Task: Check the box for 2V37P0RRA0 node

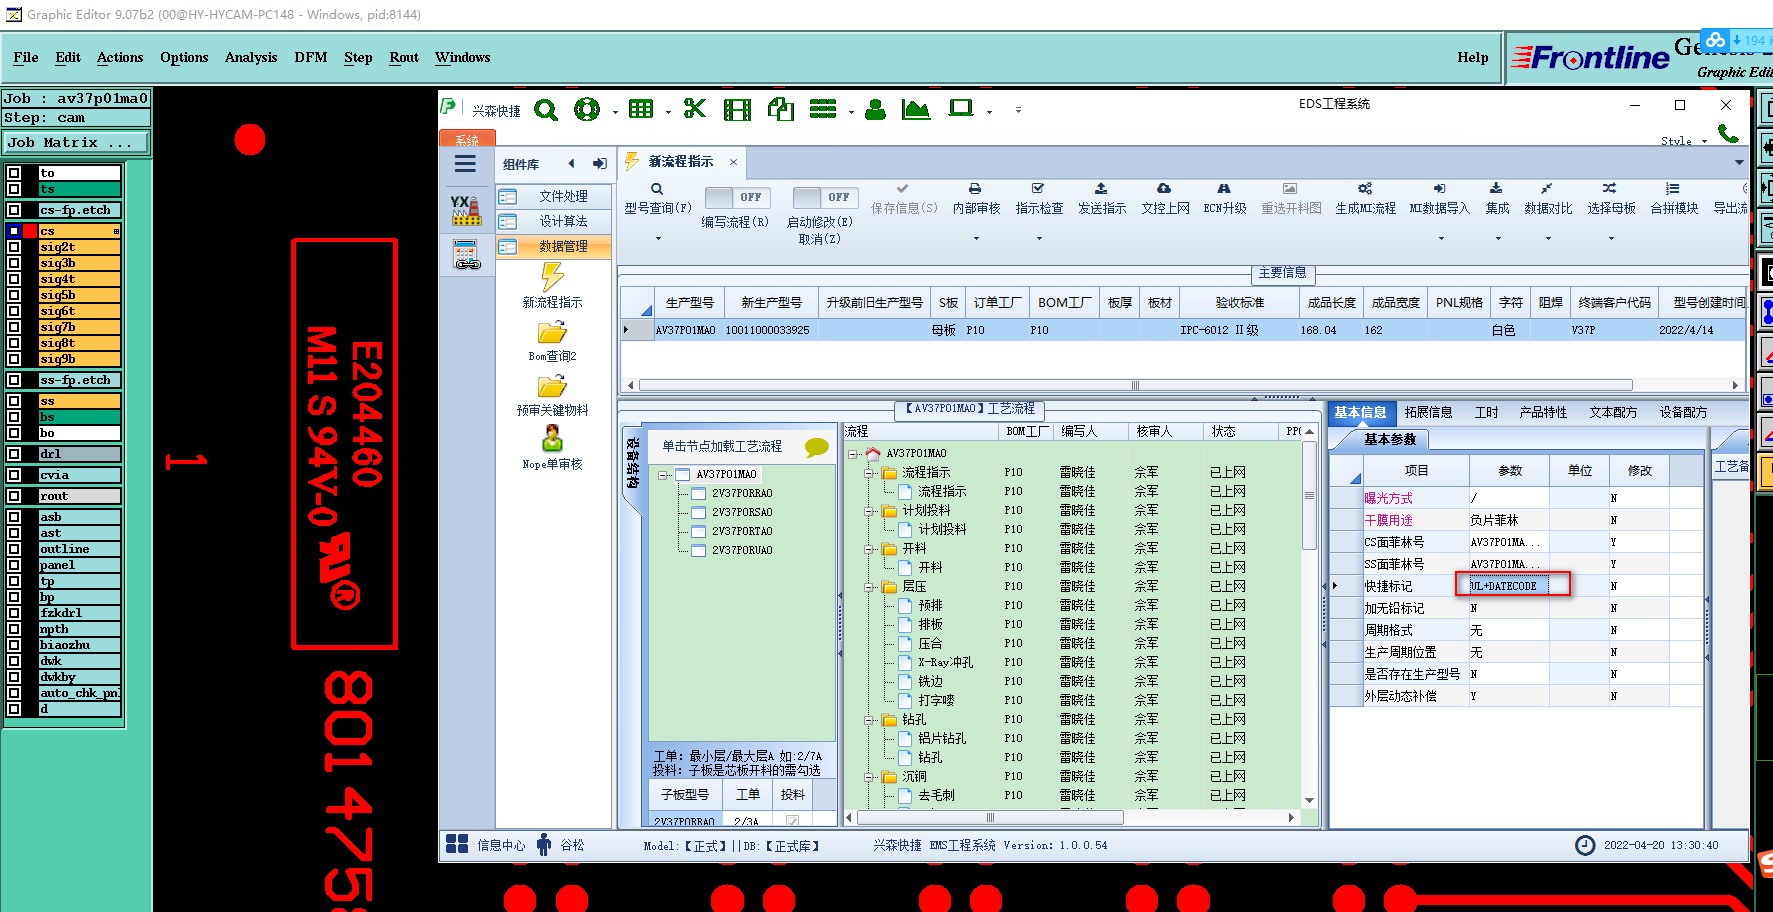Action: (x=699, y=493)
